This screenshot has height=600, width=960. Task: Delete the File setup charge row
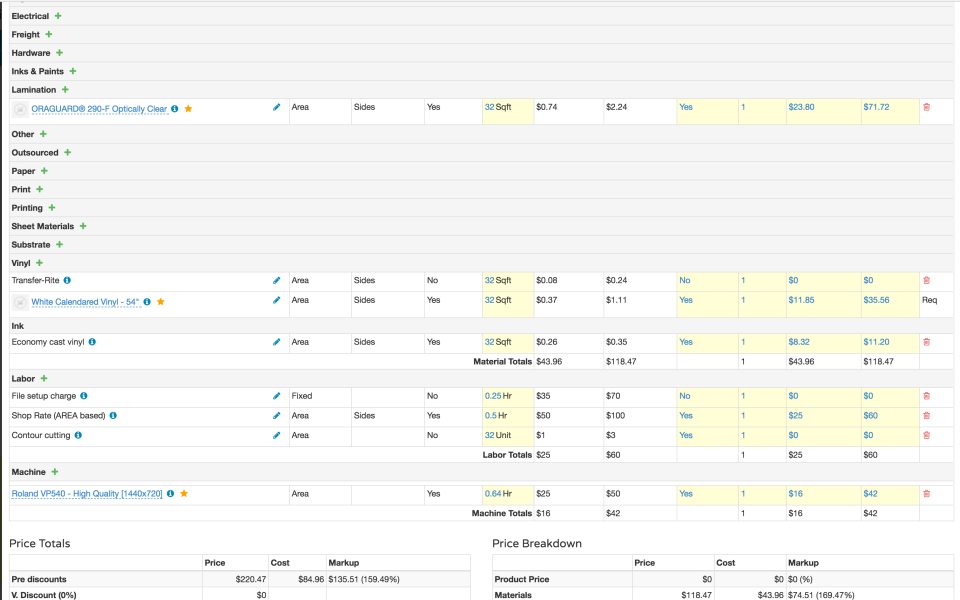pyautogui.click(x=929, y=395)
